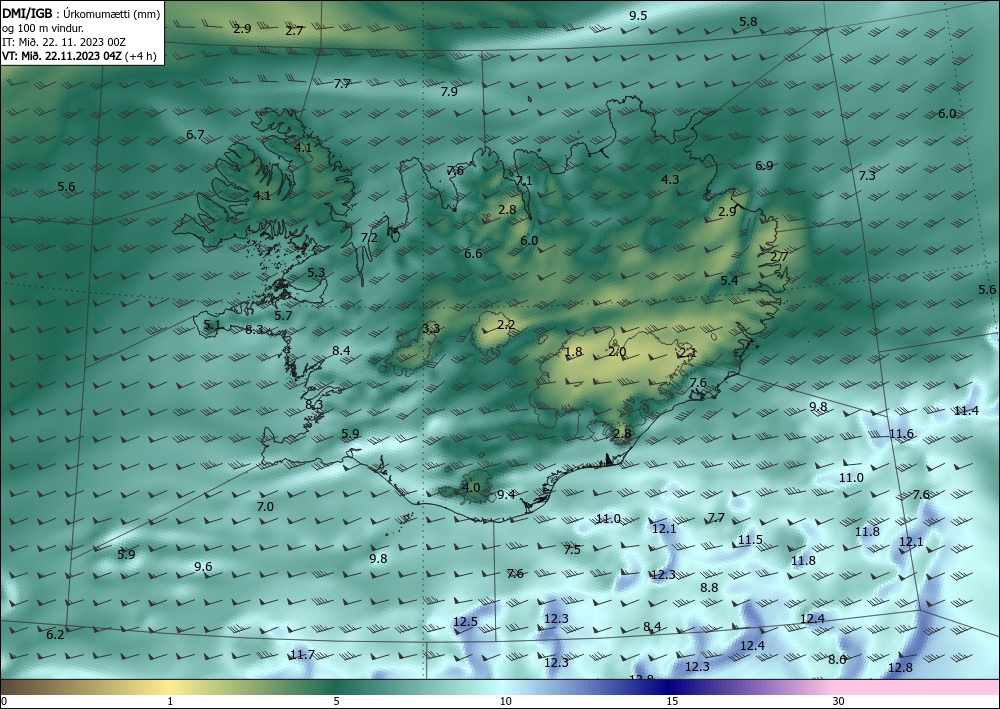Click the 7.3 value east of Iceland
Image resolution: width=1000 pixels, height=709 pixels.
click(x=867, y=176)
